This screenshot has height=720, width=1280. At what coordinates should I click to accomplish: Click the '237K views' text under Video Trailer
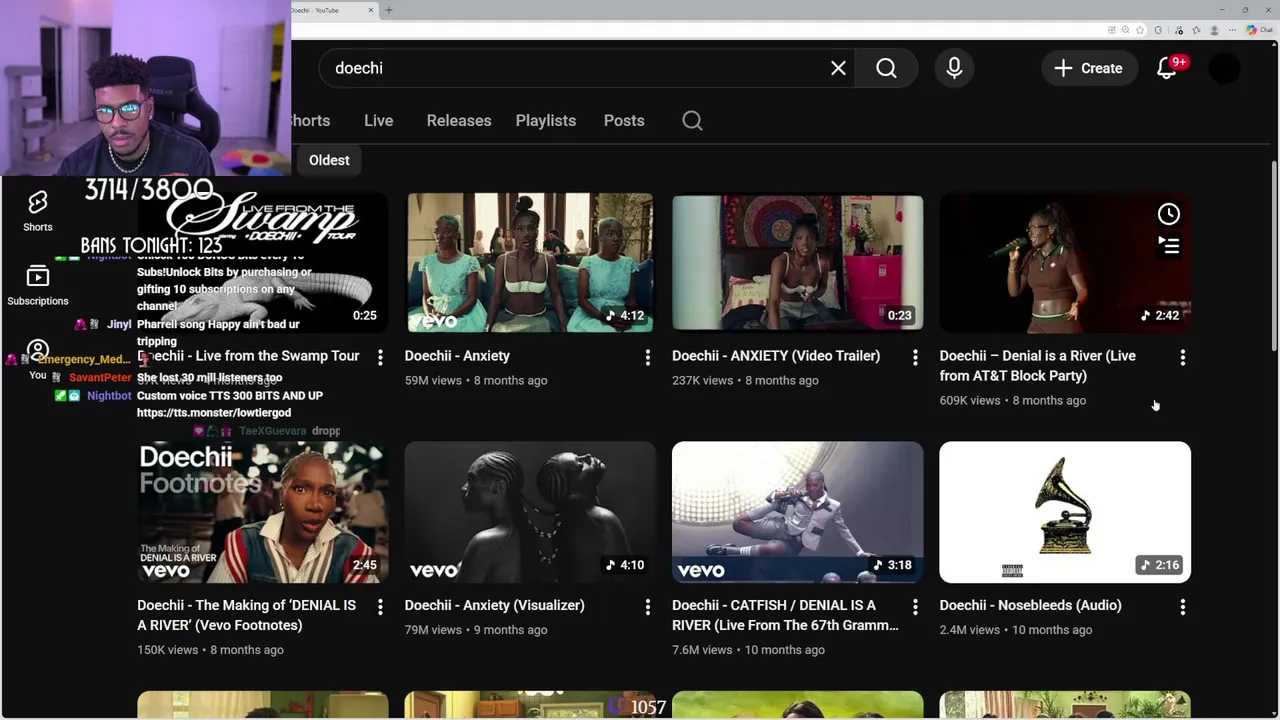(x=704, y=380)
